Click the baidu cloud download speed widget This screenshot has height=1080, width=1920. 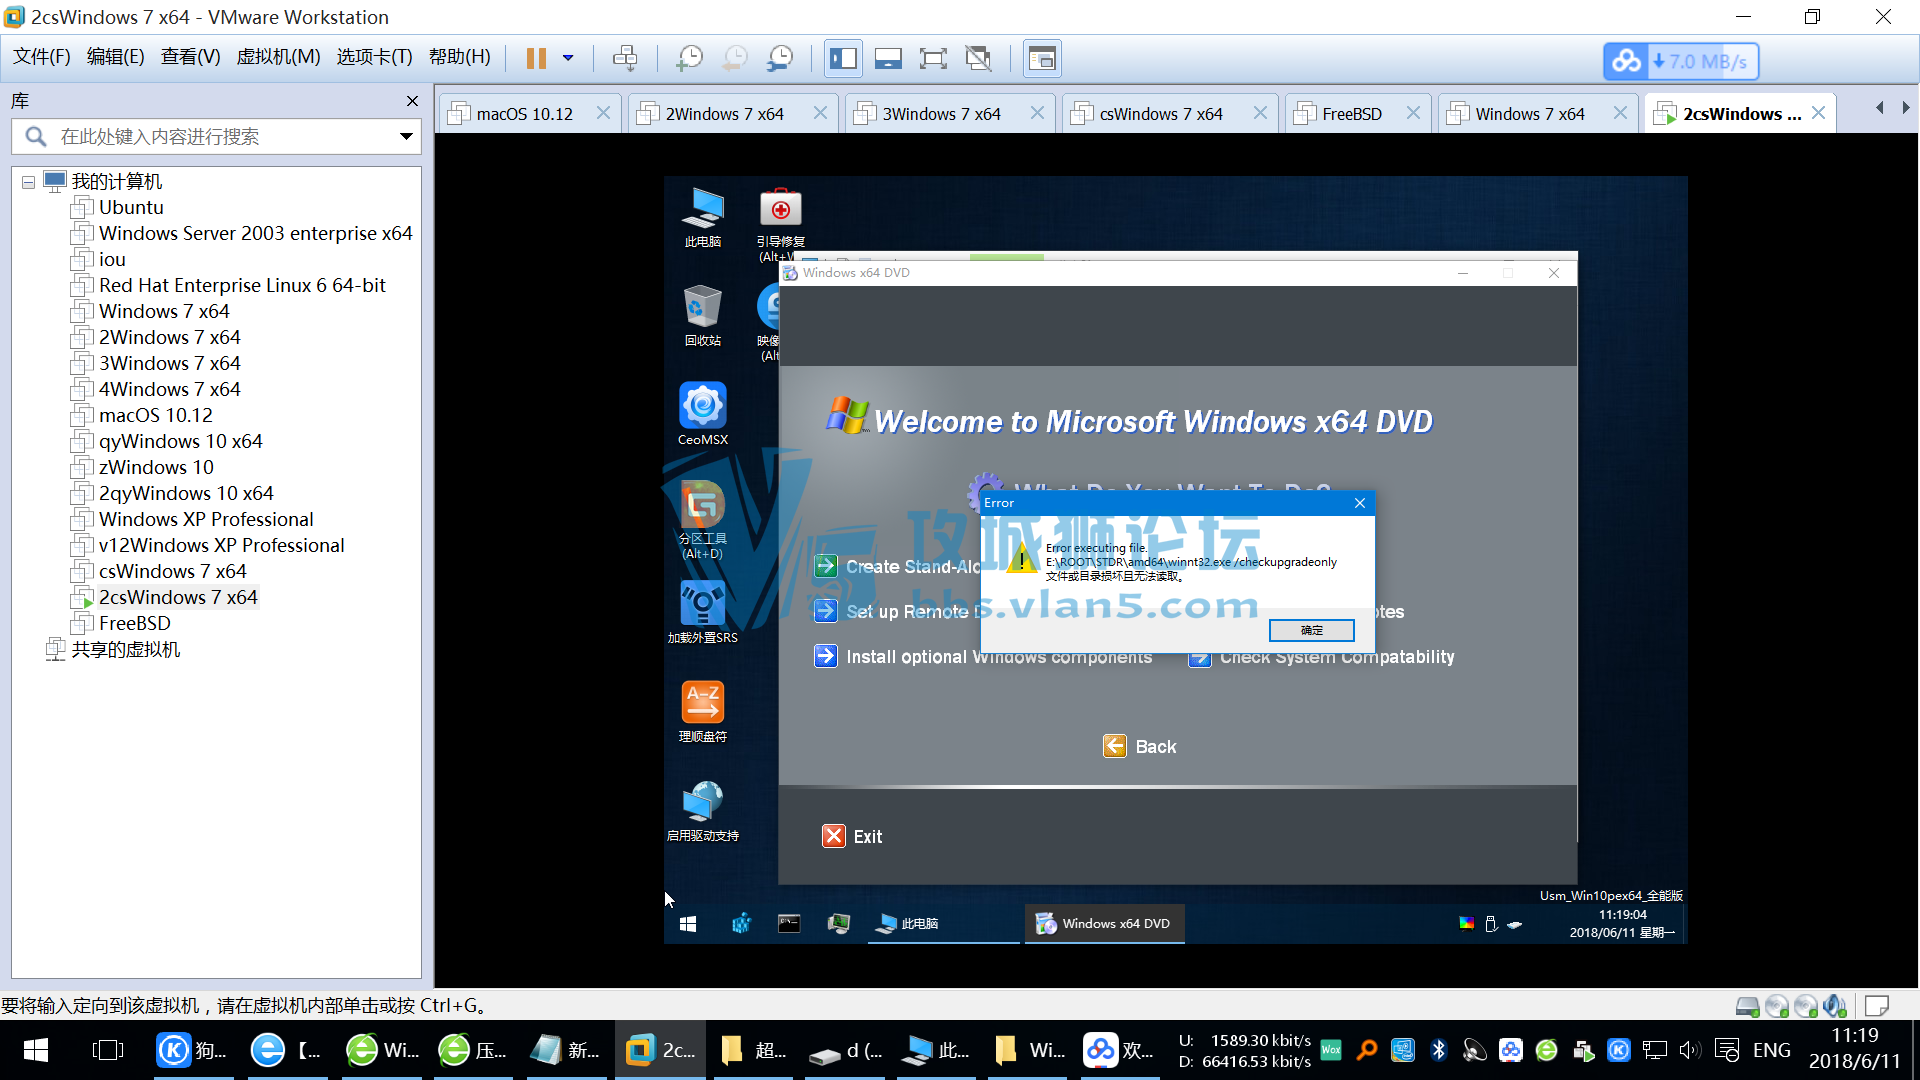(x=1681, y=61)
